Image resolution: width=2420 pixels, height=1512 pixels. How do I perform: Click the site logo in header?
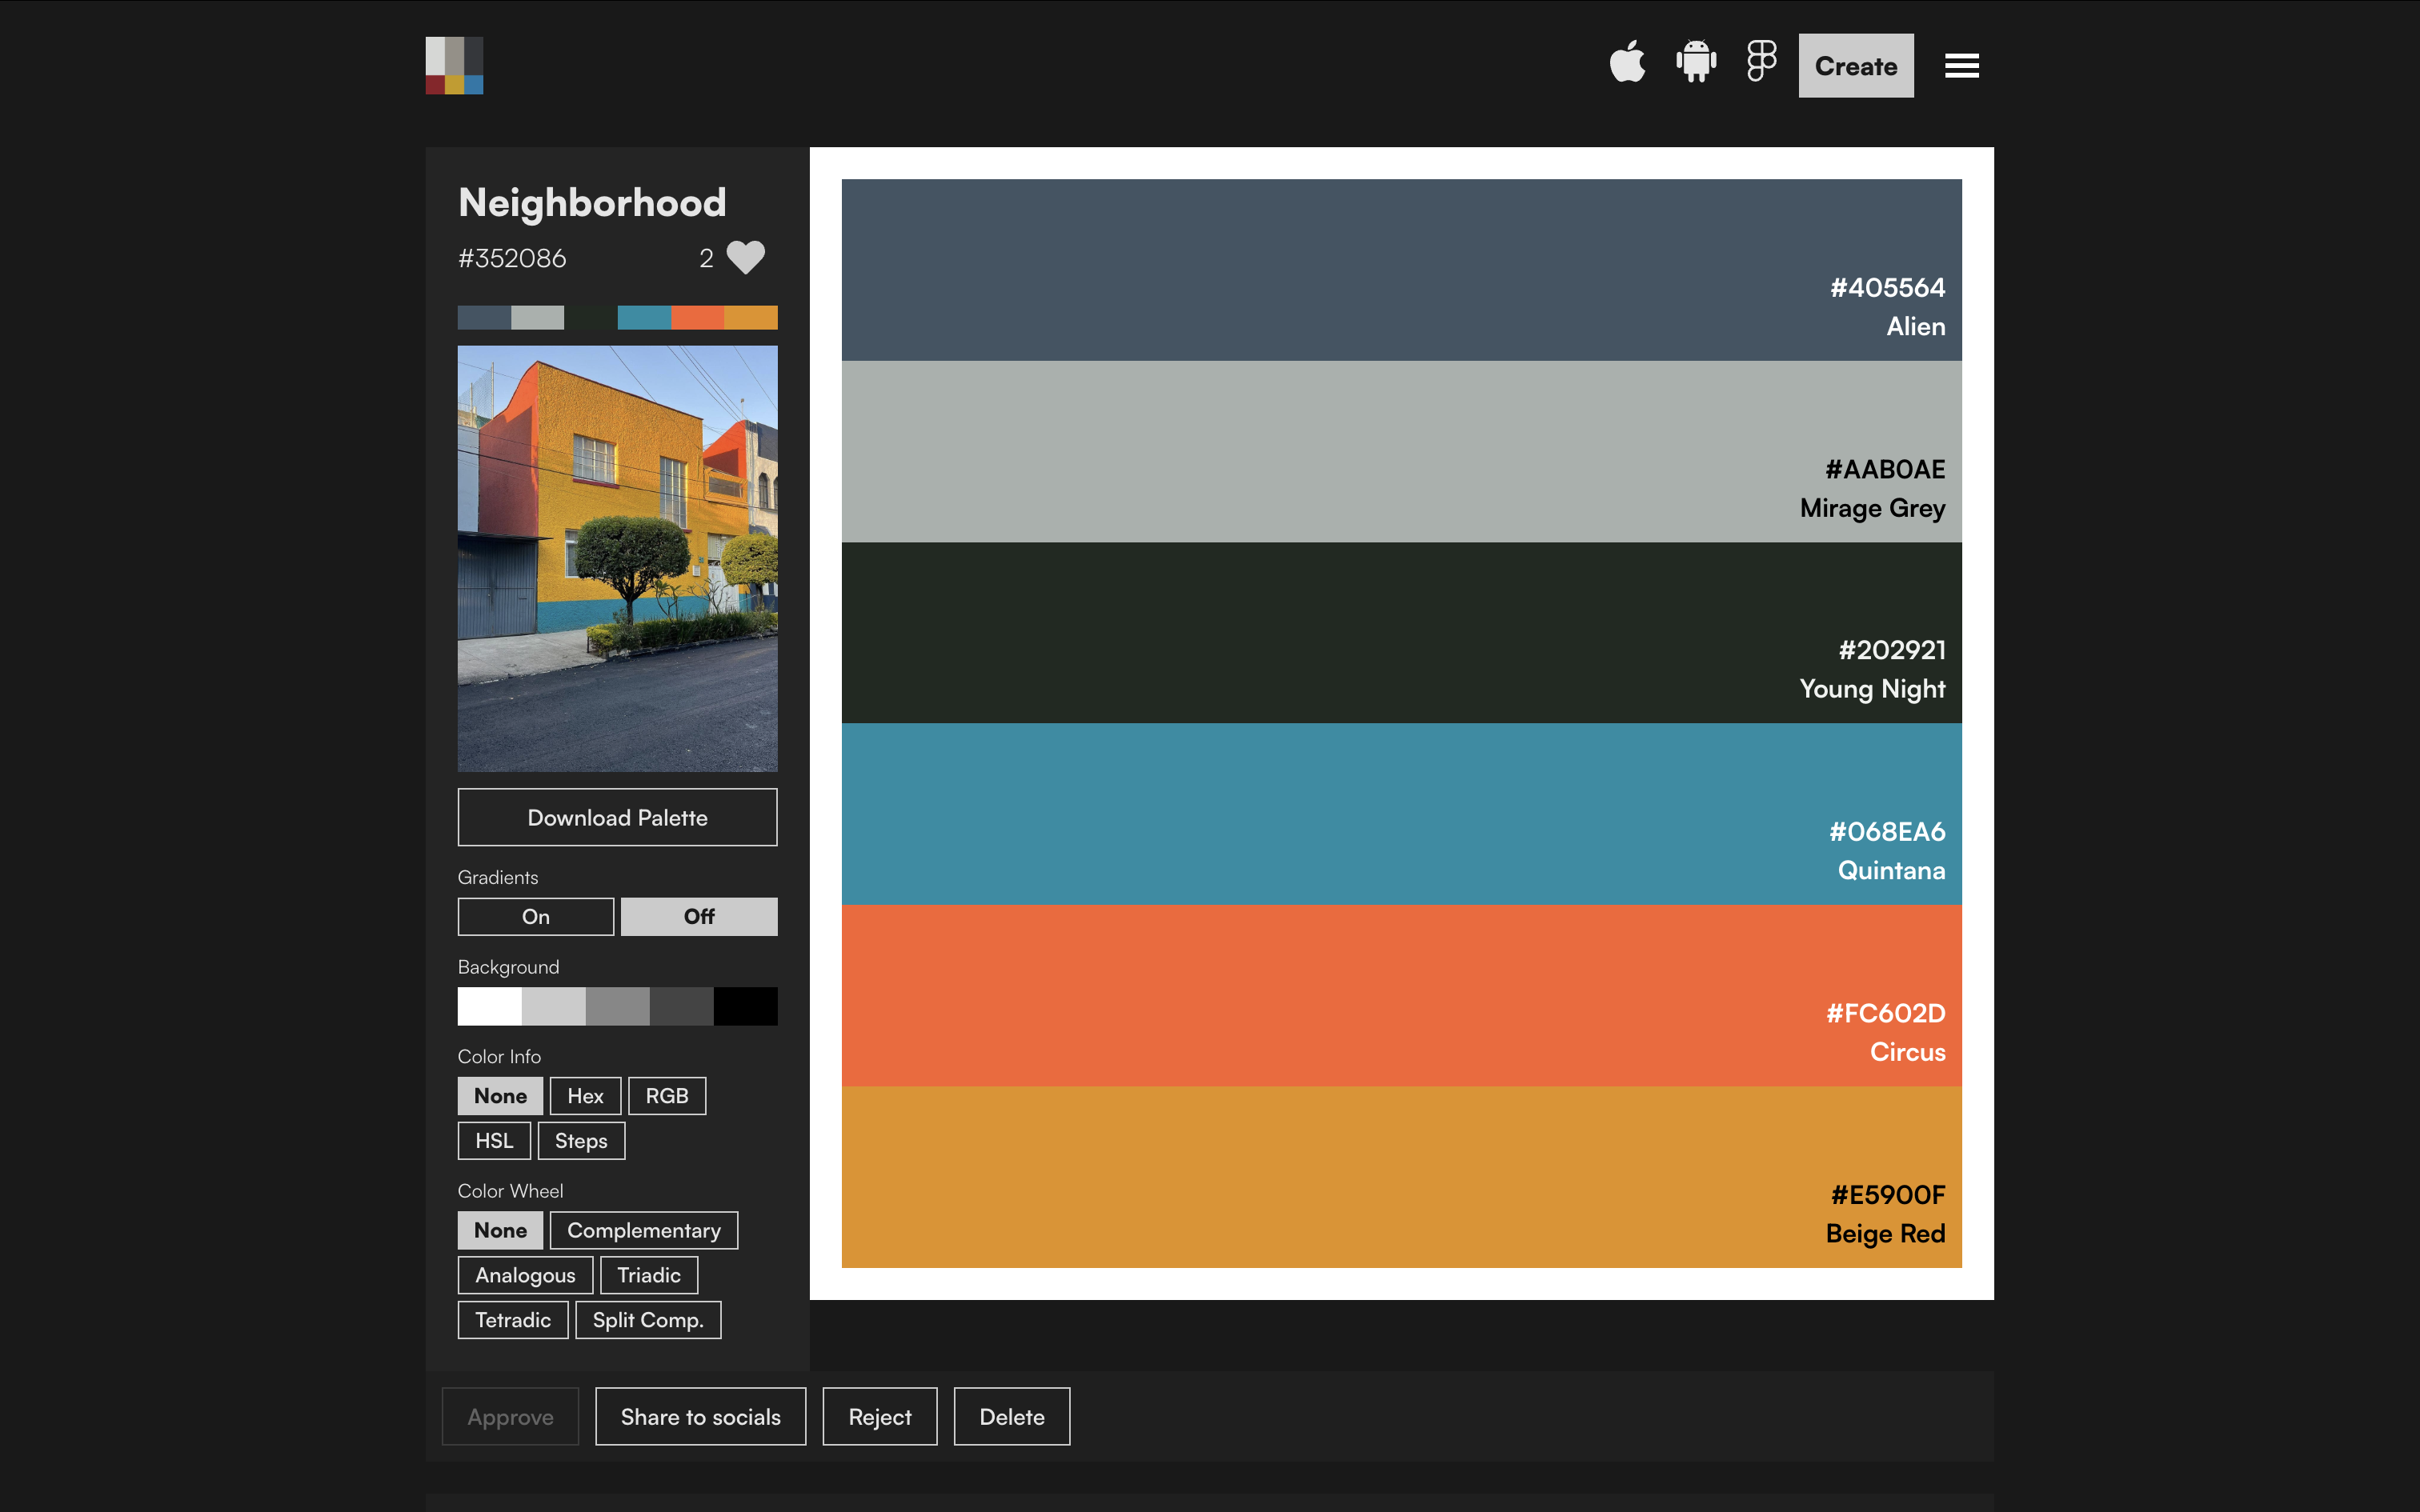click(x=454, y=66)
